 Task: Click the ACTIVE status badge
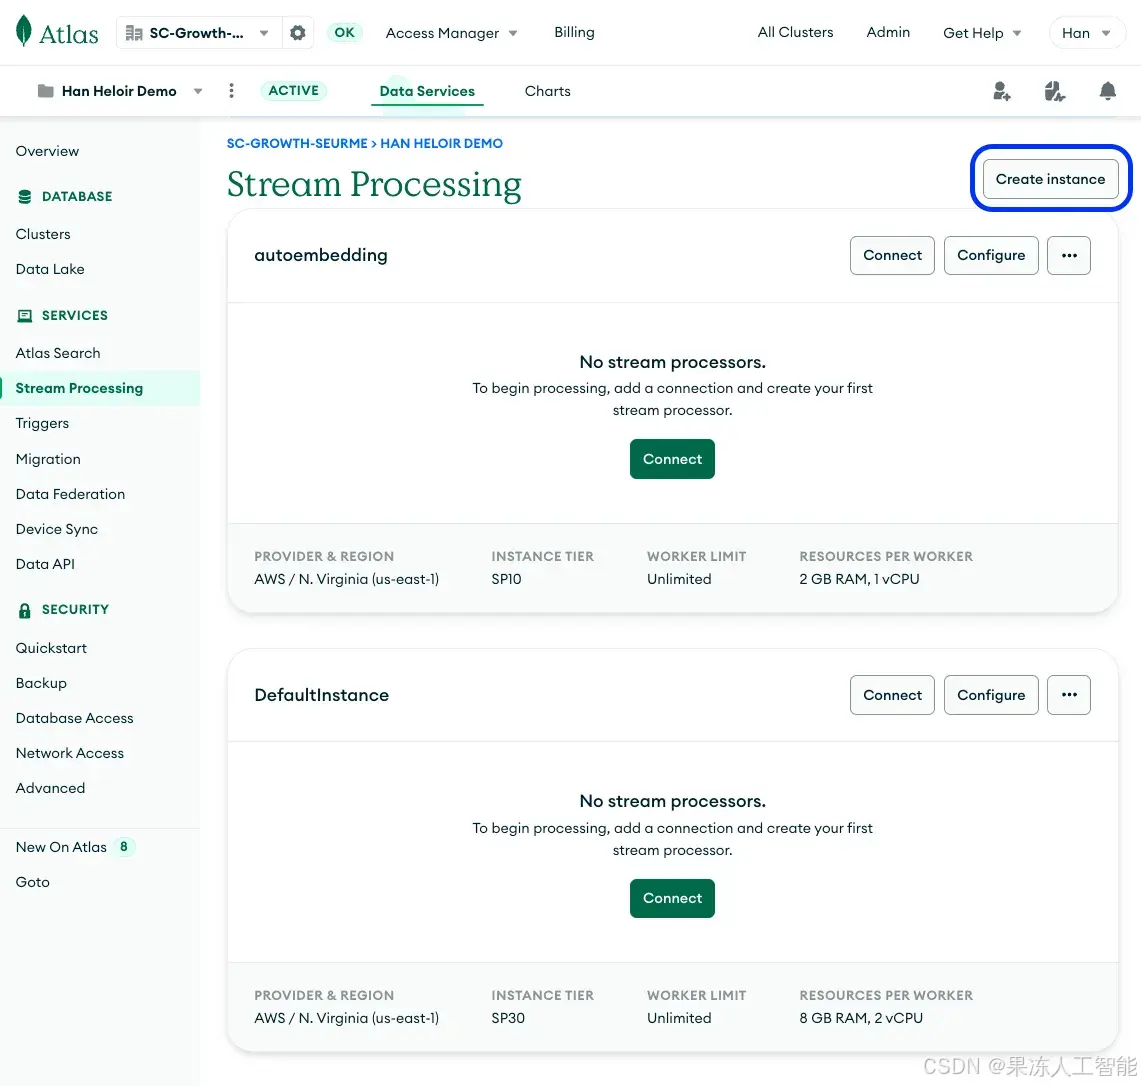[293, 90]
